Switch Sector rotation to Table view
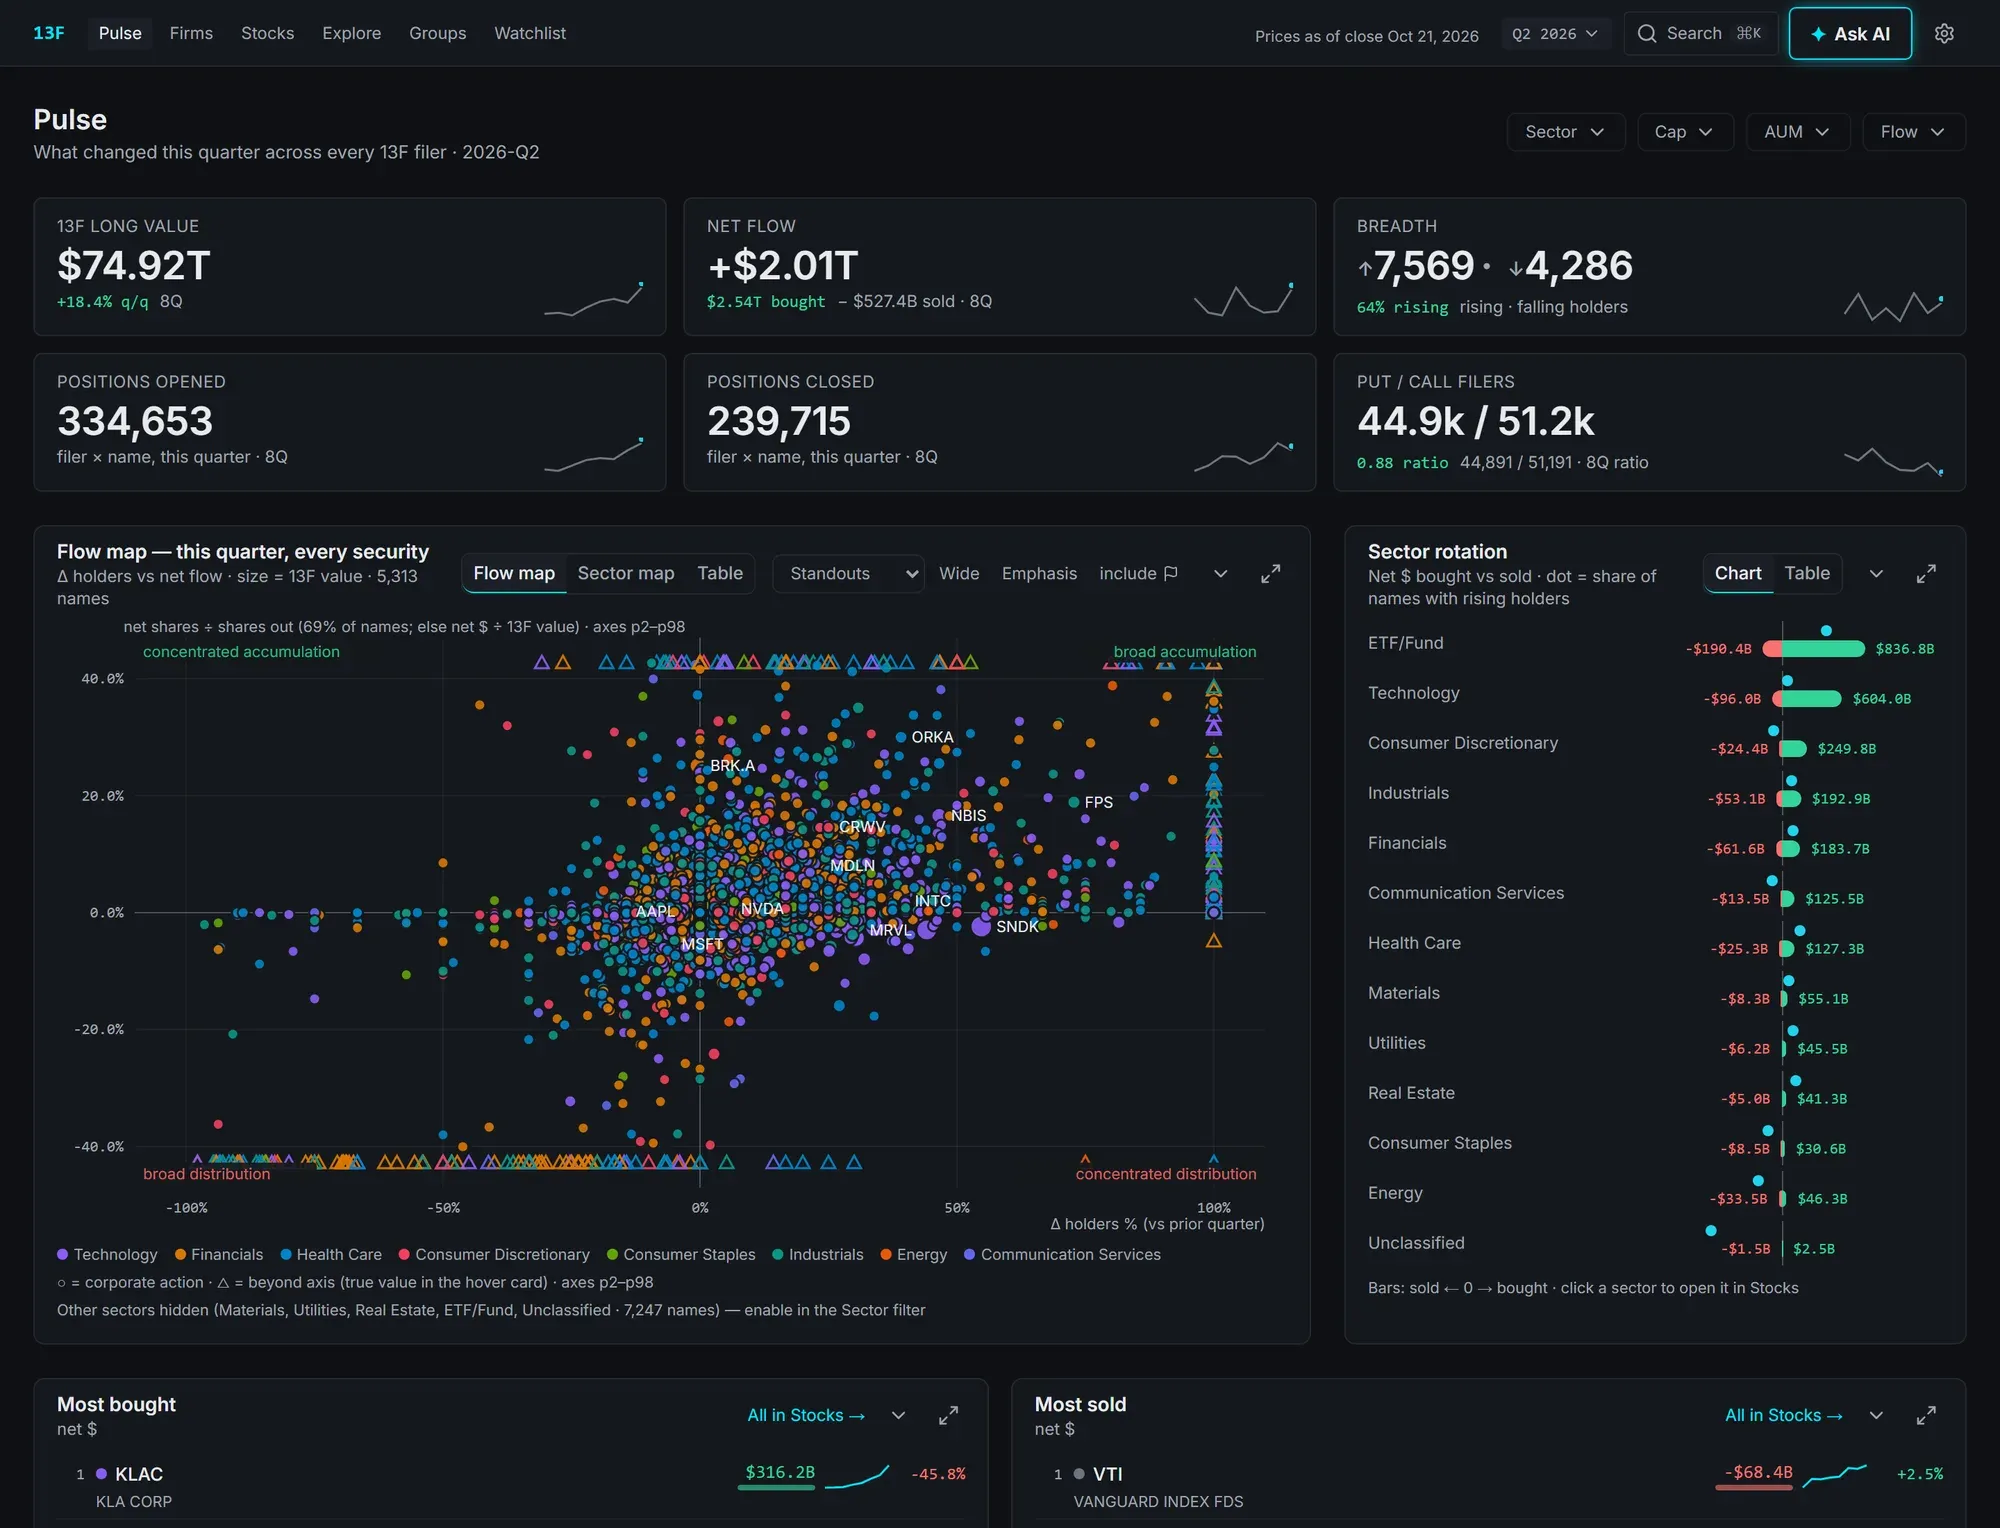The image size is (2000, 1528). click(x=1807, y=573)
